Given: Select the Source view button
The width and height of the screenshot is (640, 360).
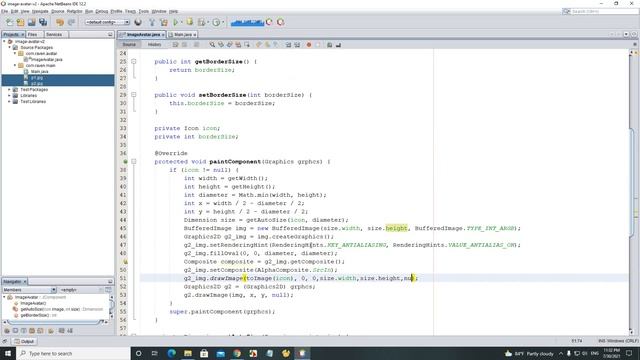Looking at the screenshot, I should pyautogui.click(x=129, y=45).
